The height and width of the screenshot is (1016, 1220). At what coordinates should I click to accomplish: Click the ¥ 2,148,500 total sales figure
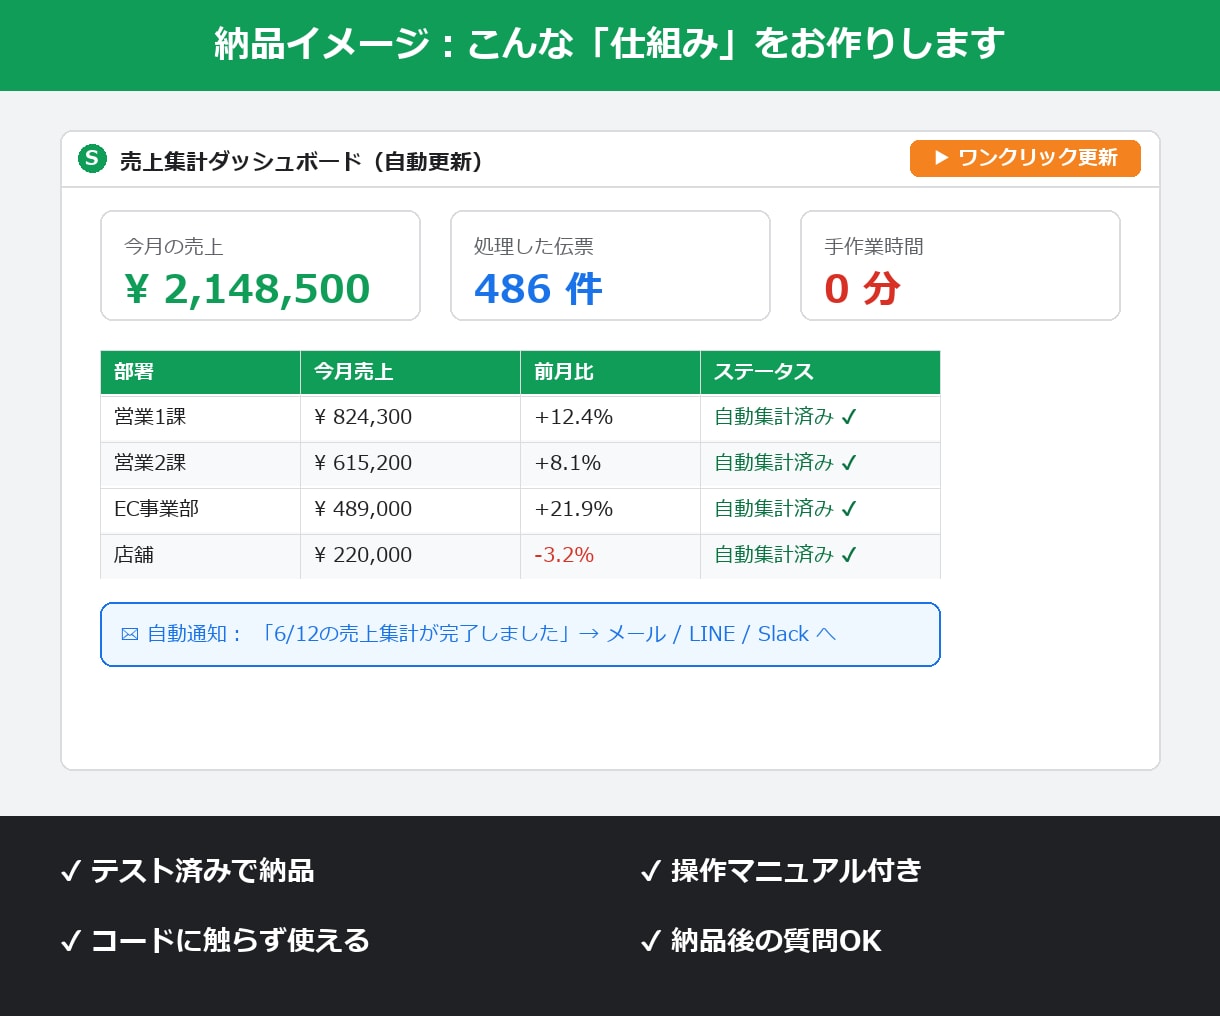tap(248, 289)
